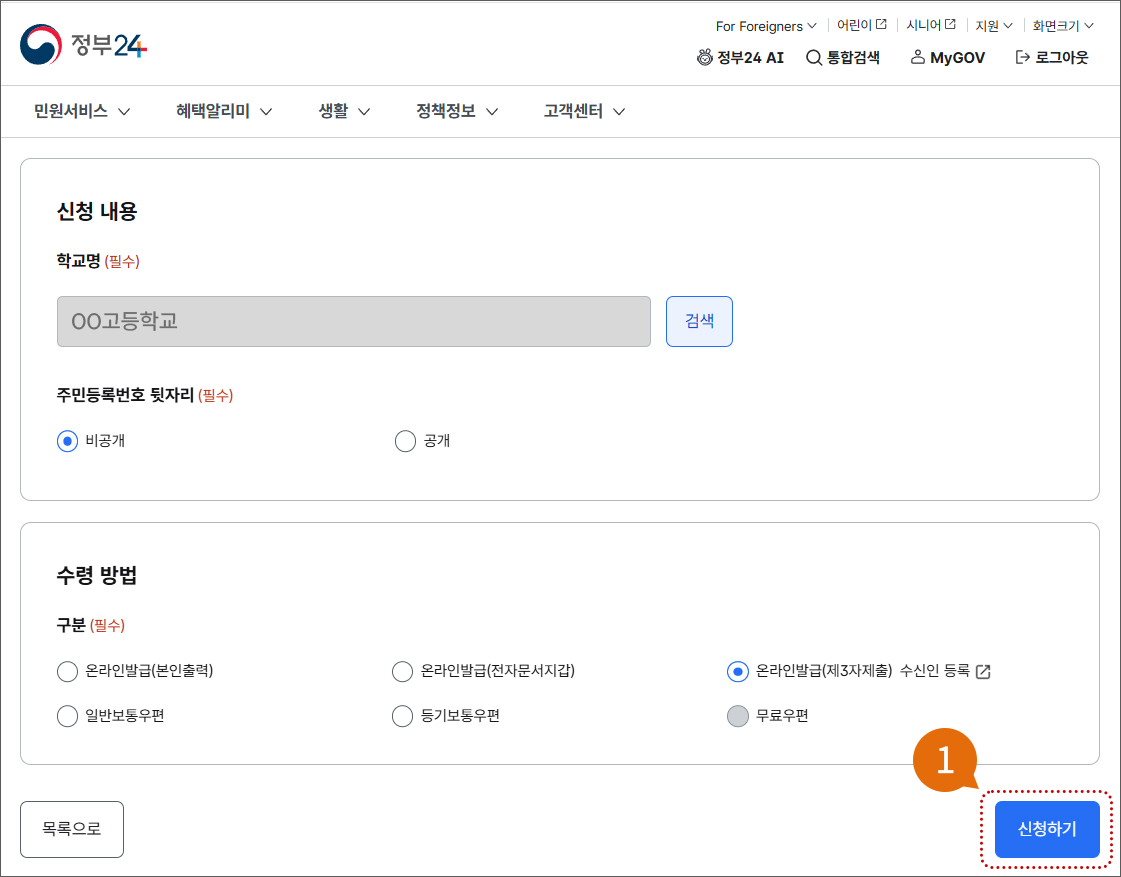Open the 어린이 link
This screenshot has height=877, width=1121.
pyautogui.click(x=854, y=25)
